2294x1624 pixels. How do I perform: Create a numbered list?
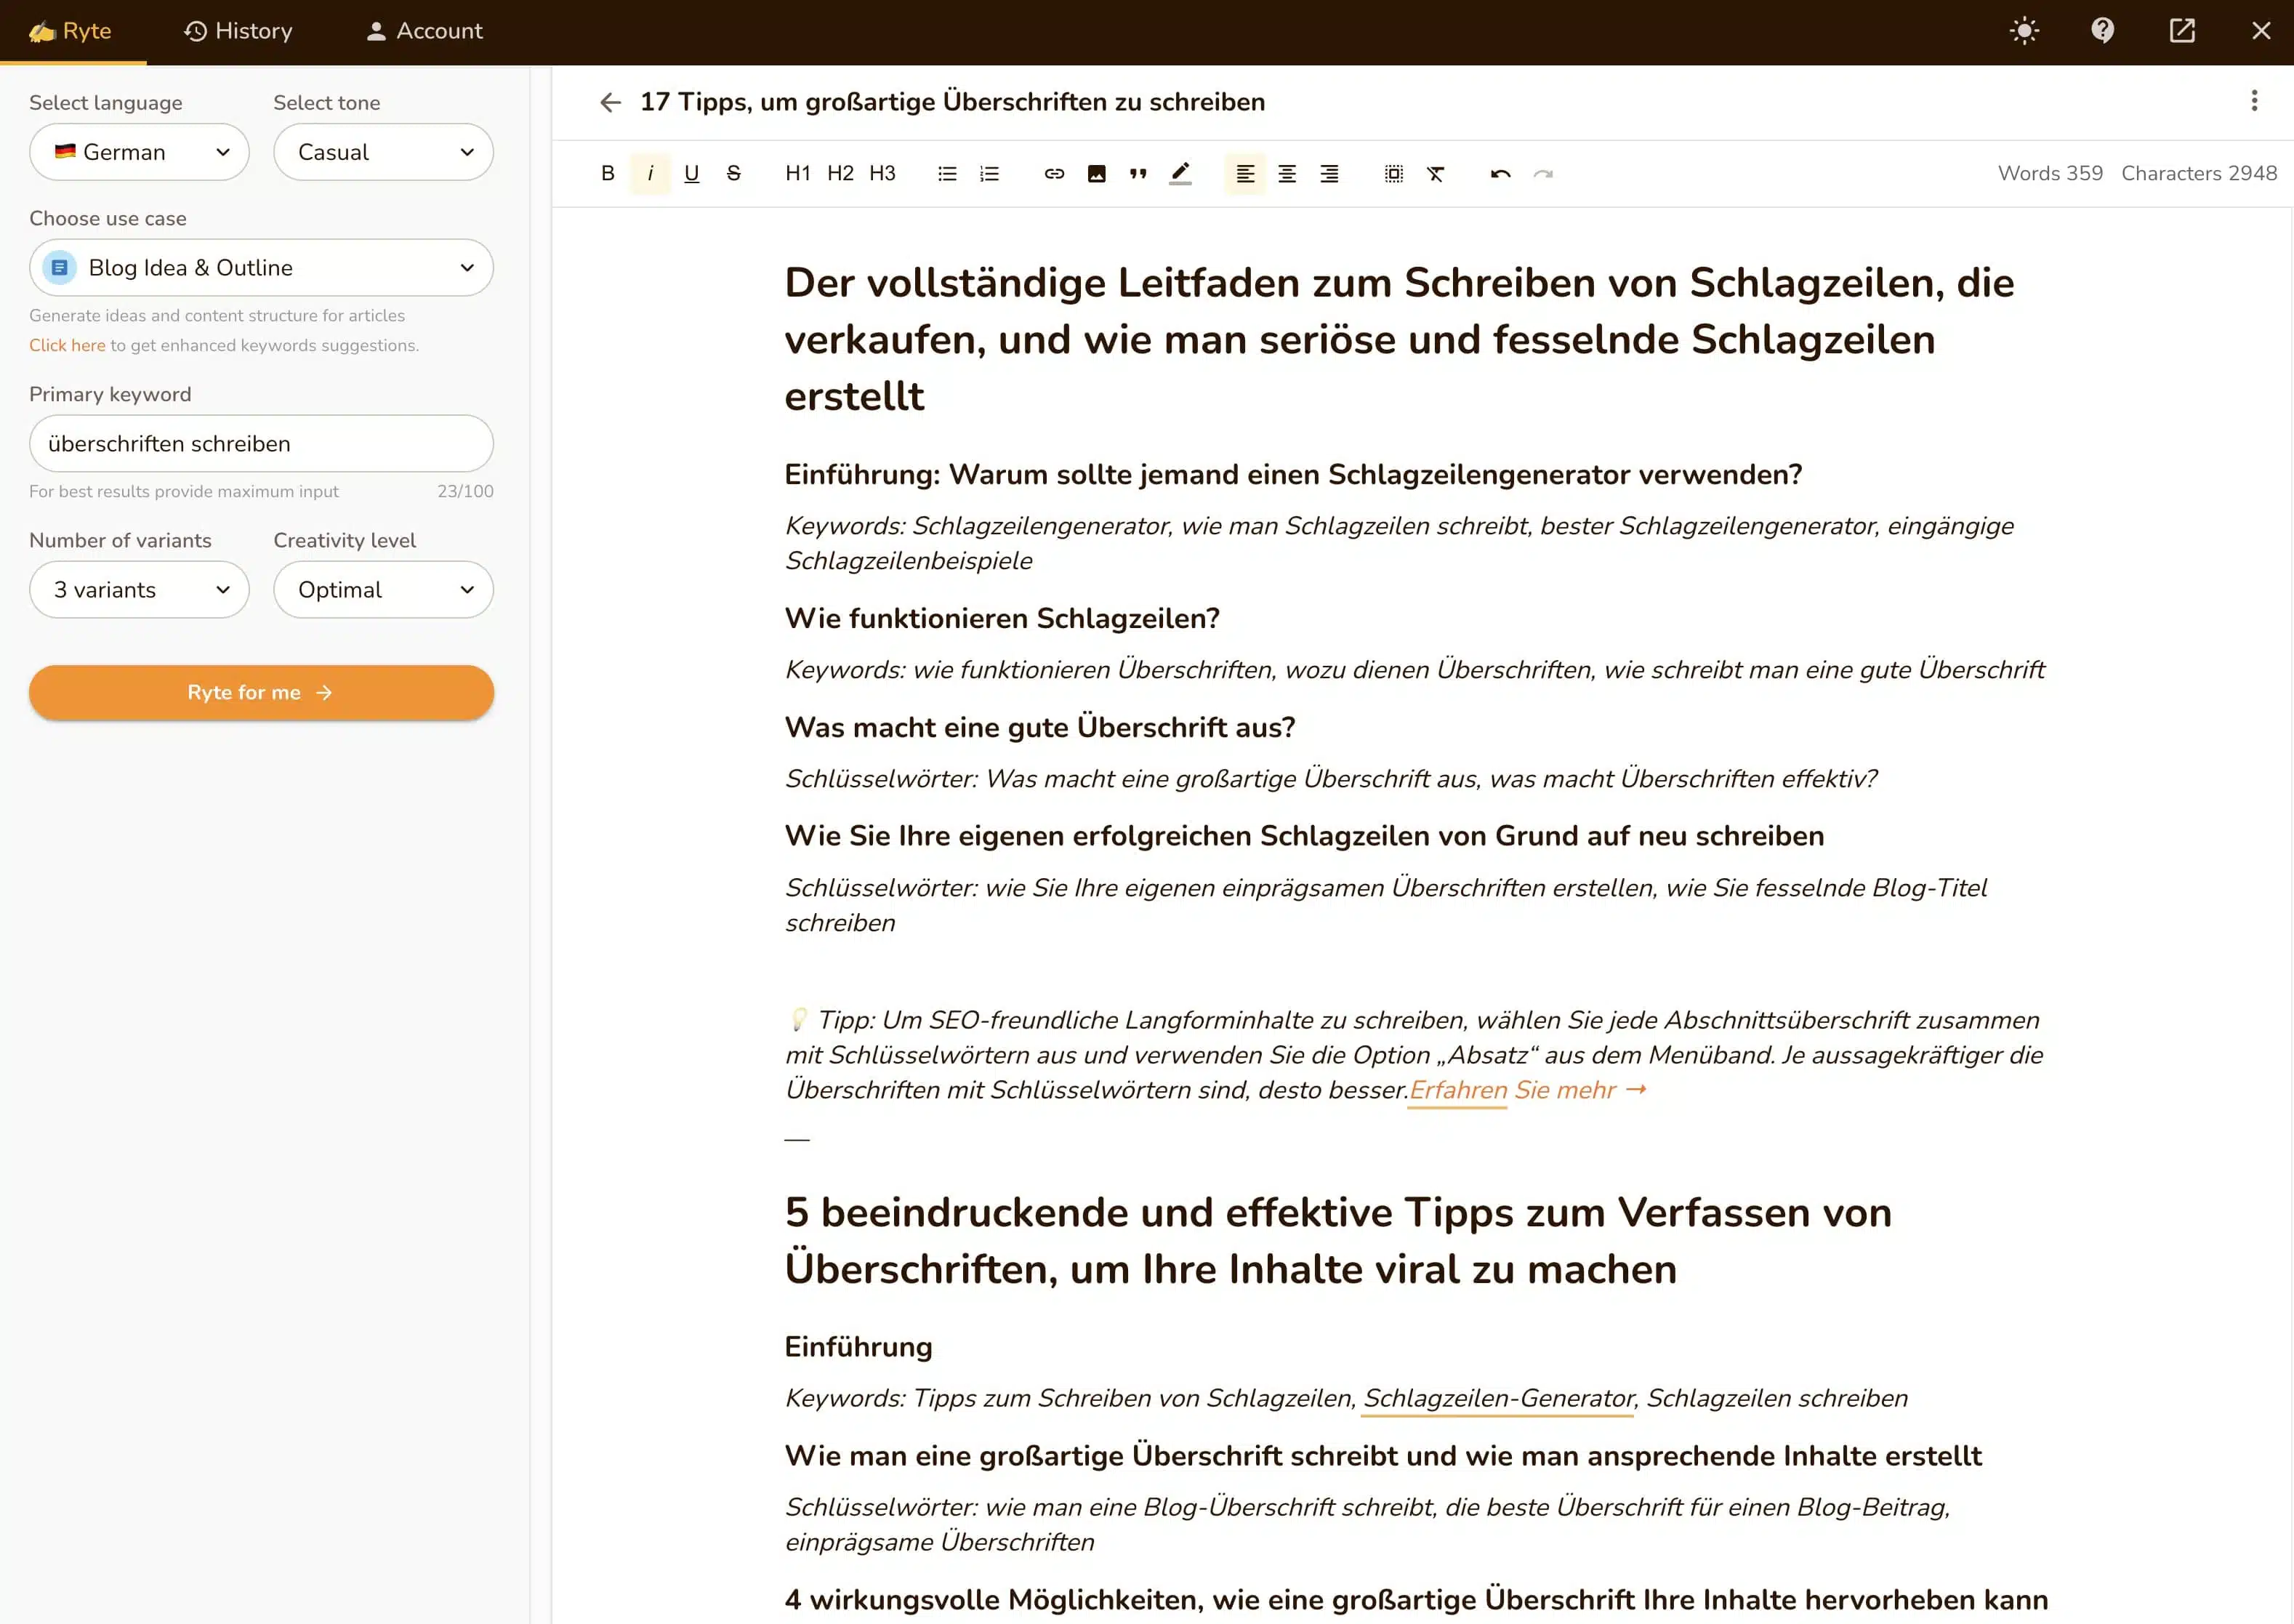989,173
